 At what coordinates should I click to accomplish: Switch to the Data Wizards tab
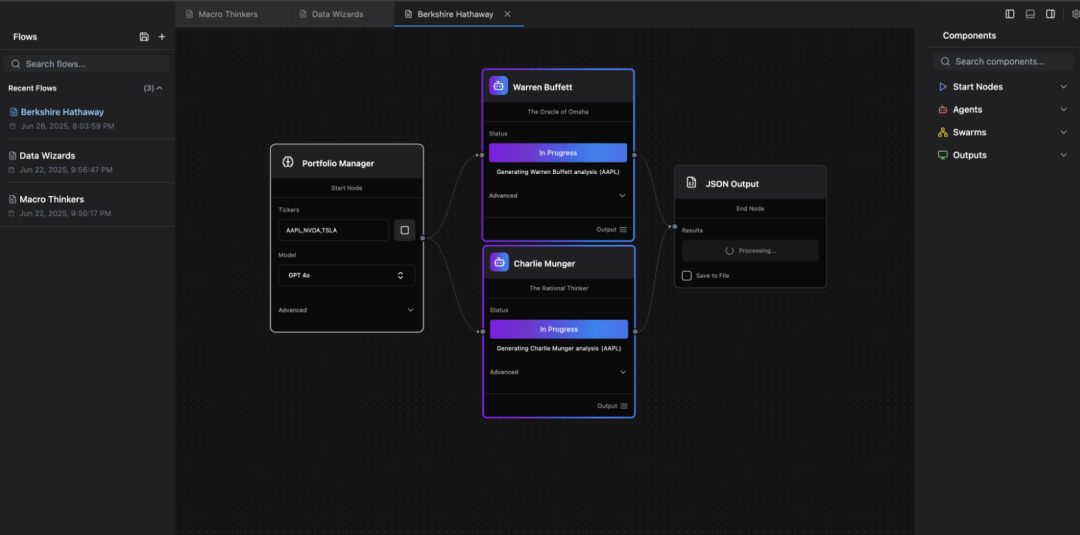(x=337, y=14)
